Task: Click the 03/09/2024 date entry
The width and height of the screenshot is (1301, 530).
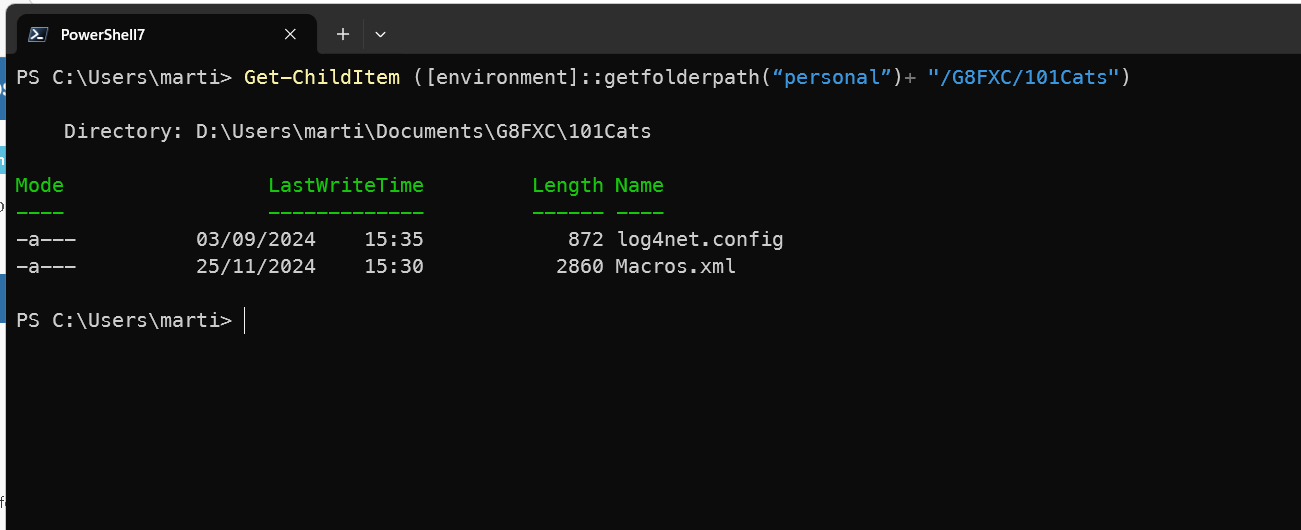Action: [256, 240]
